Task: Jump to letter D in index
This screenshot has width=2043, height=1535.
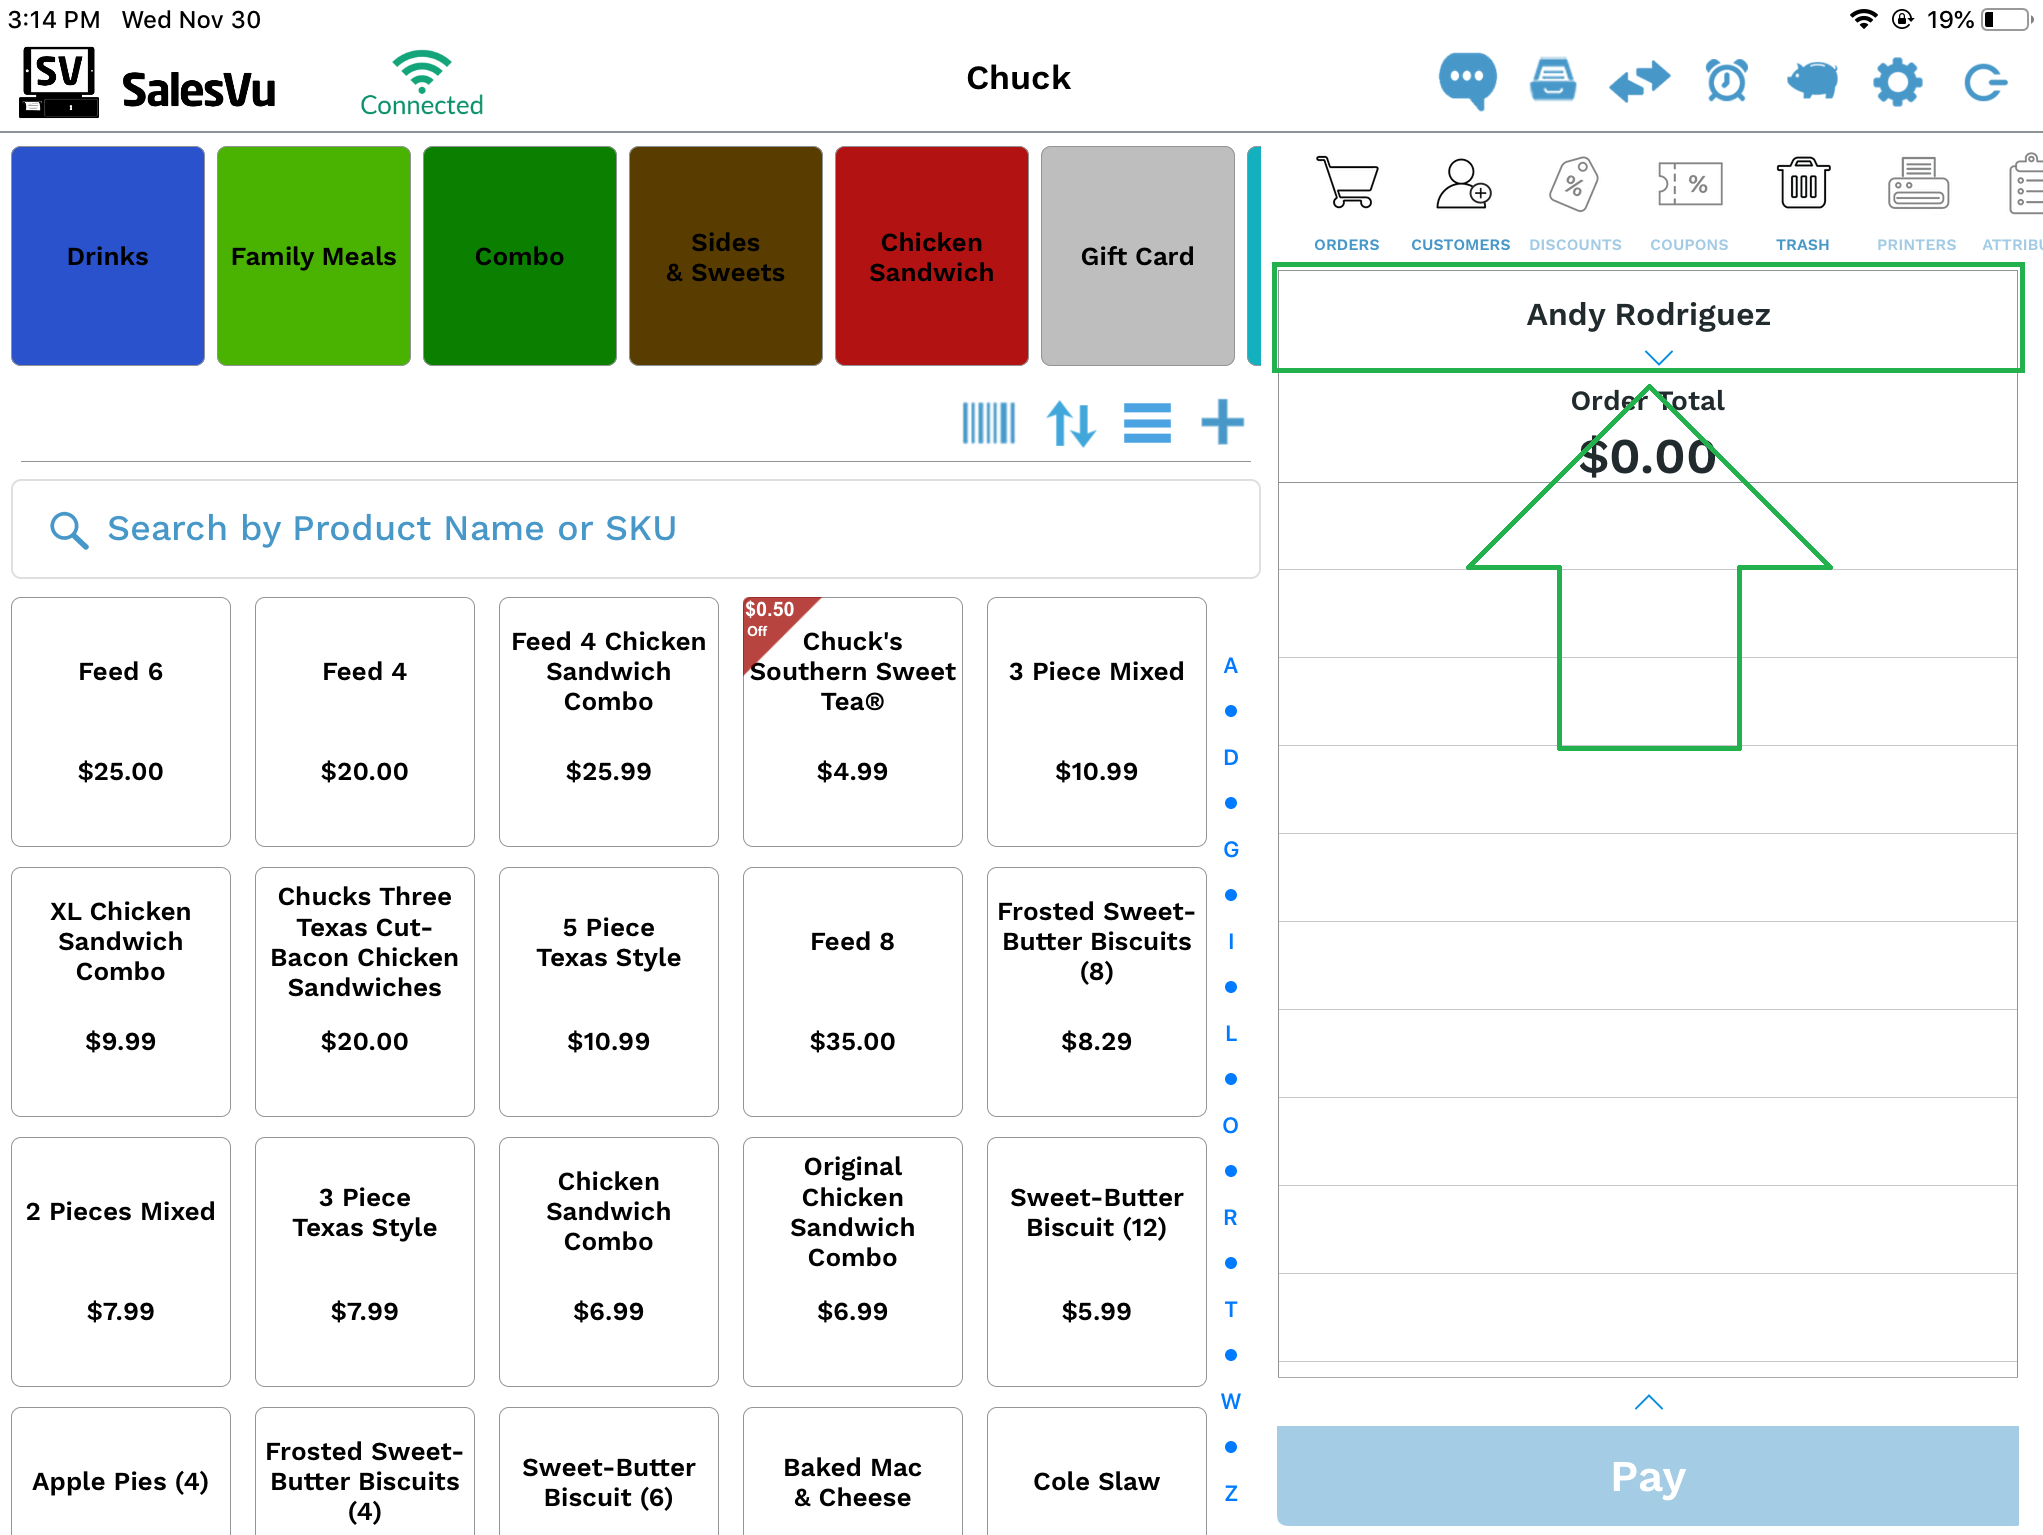Action: click(1231, 758)
